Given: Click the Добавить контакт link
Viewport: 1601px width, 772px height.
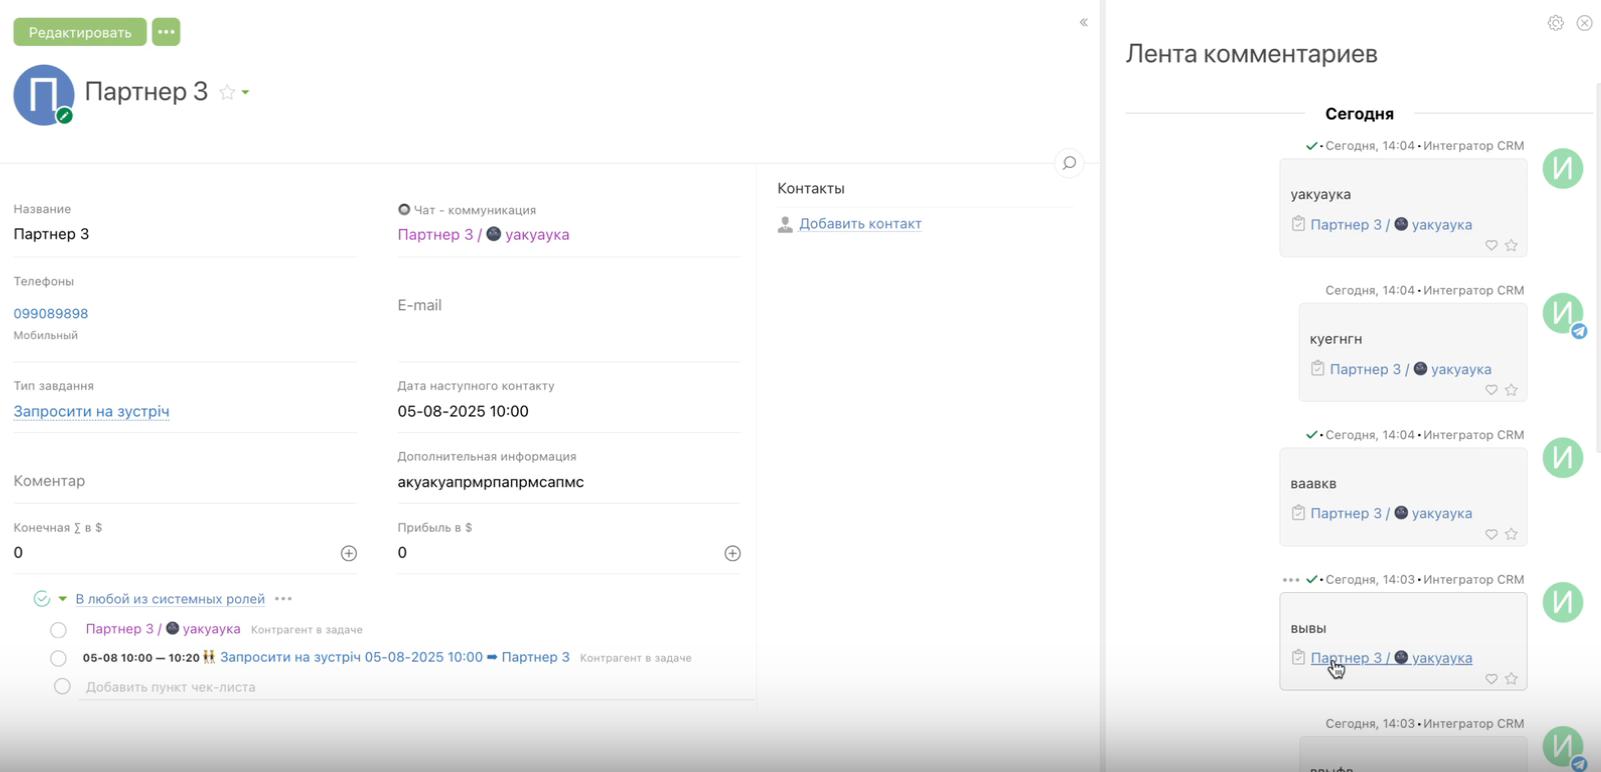Looking at the screenshot, I should click(859, 224).
